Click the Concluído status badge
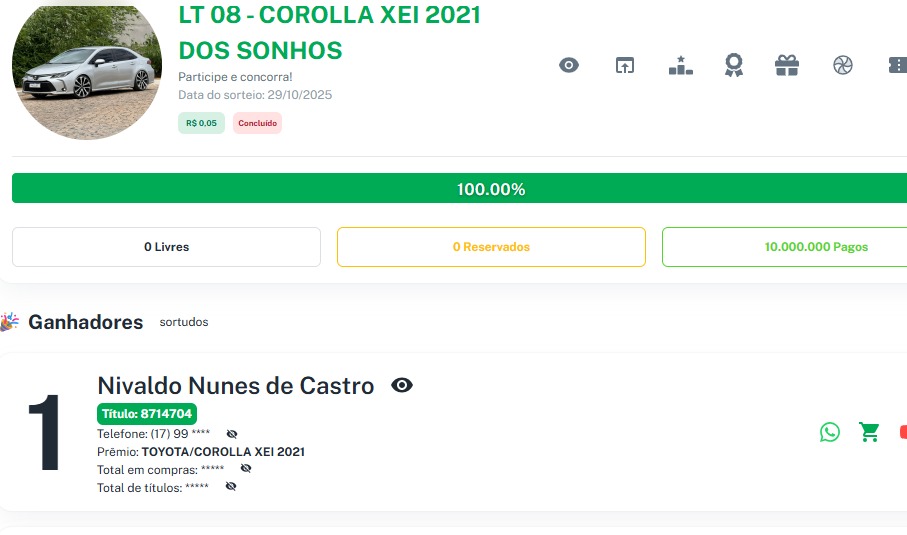 coord(257,123)
